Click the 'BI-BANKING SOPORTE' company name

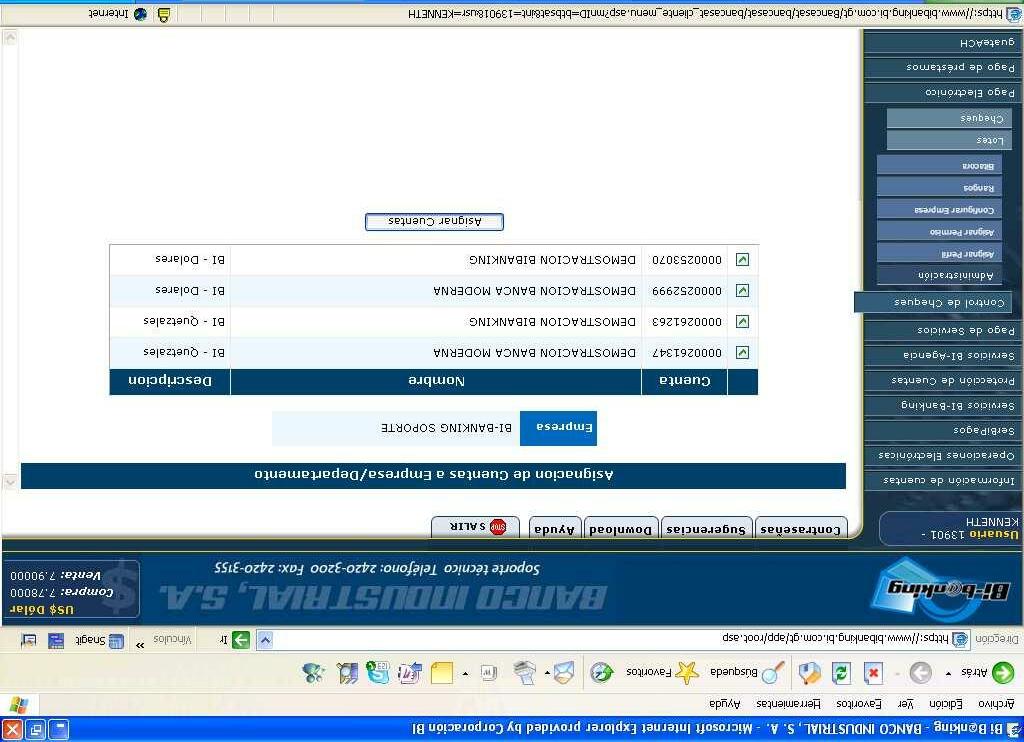coord(446,428)
